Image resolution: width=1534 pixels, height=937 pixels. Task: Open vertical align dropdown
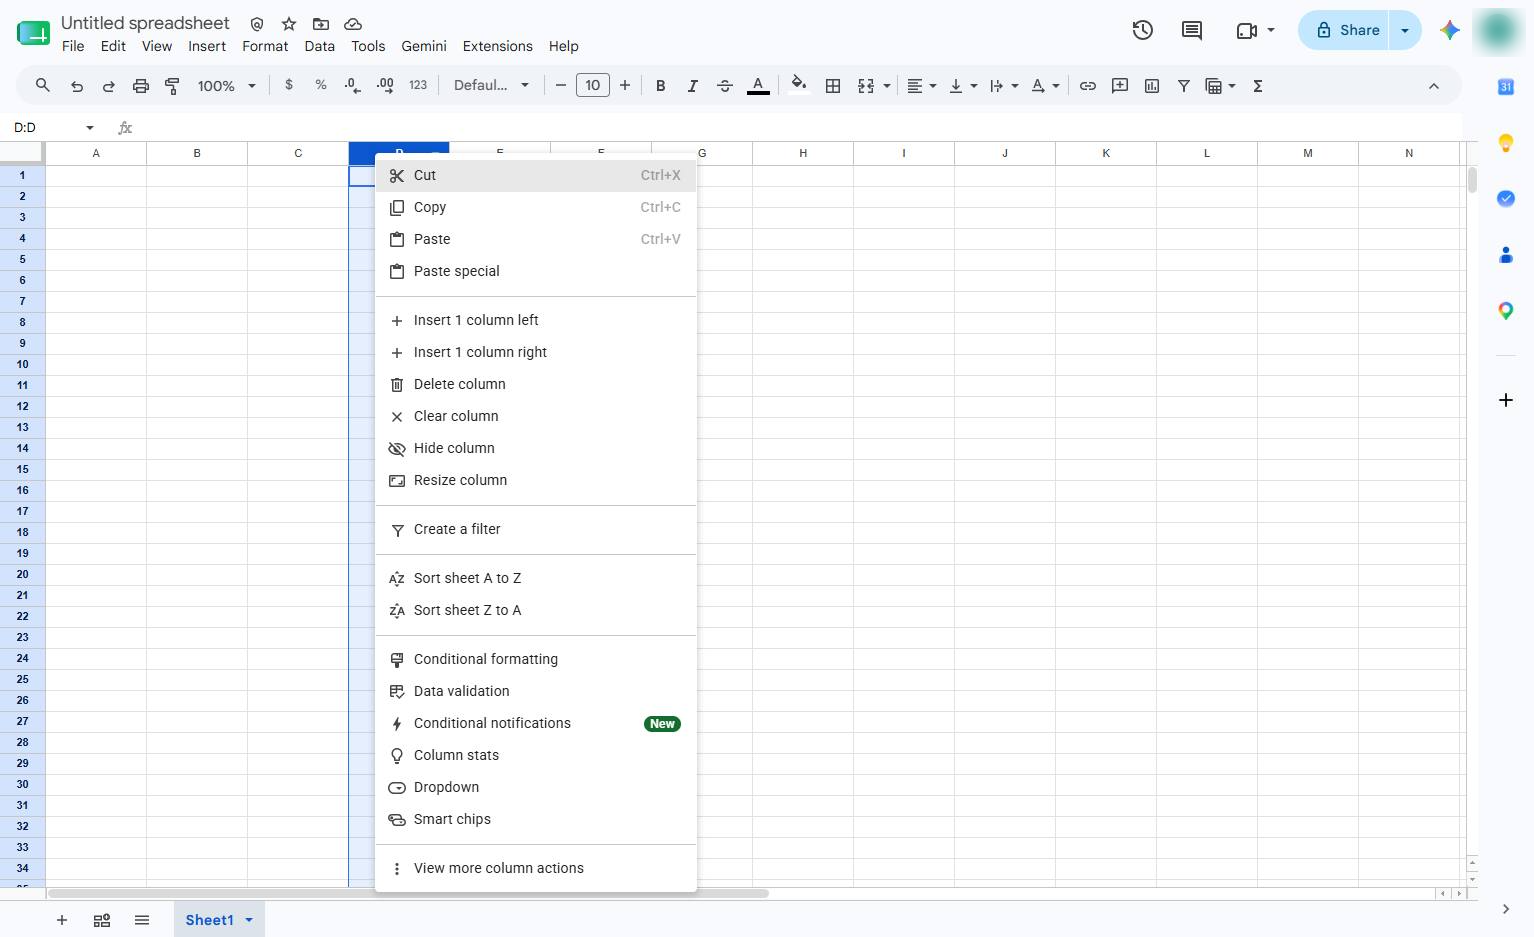point(963,86)
